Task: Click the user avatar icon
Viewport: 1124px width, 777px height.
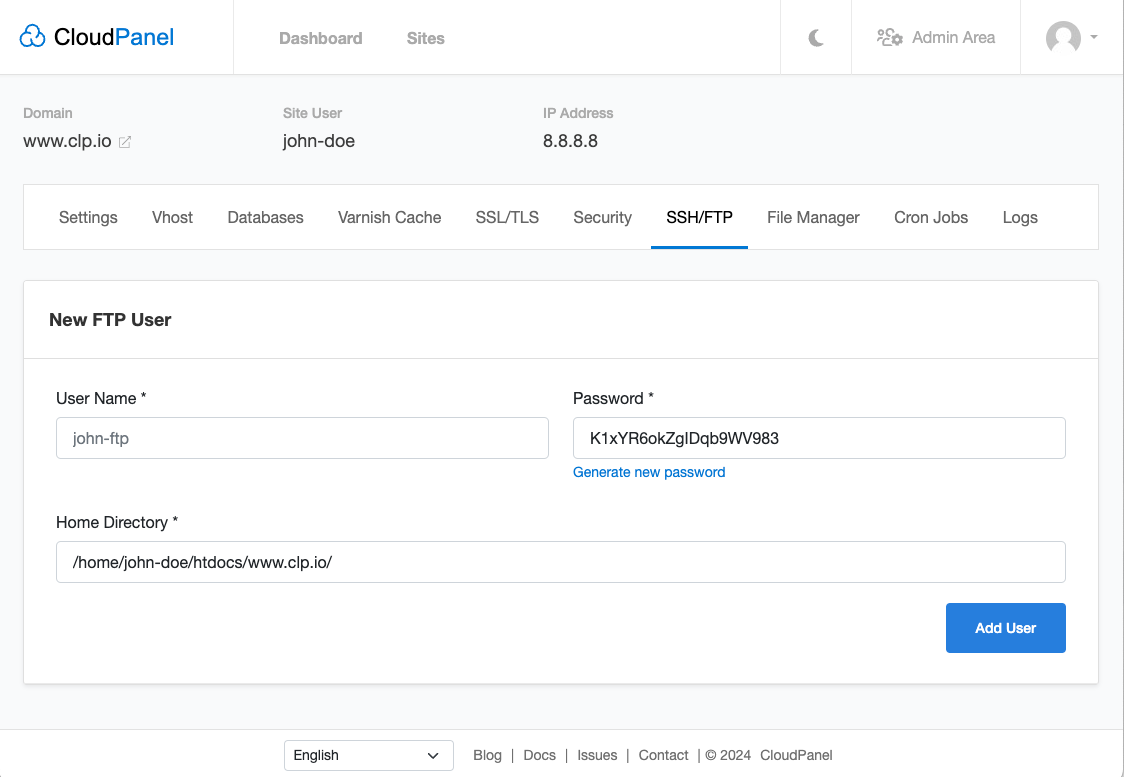Action: [x=1063, y=37]
